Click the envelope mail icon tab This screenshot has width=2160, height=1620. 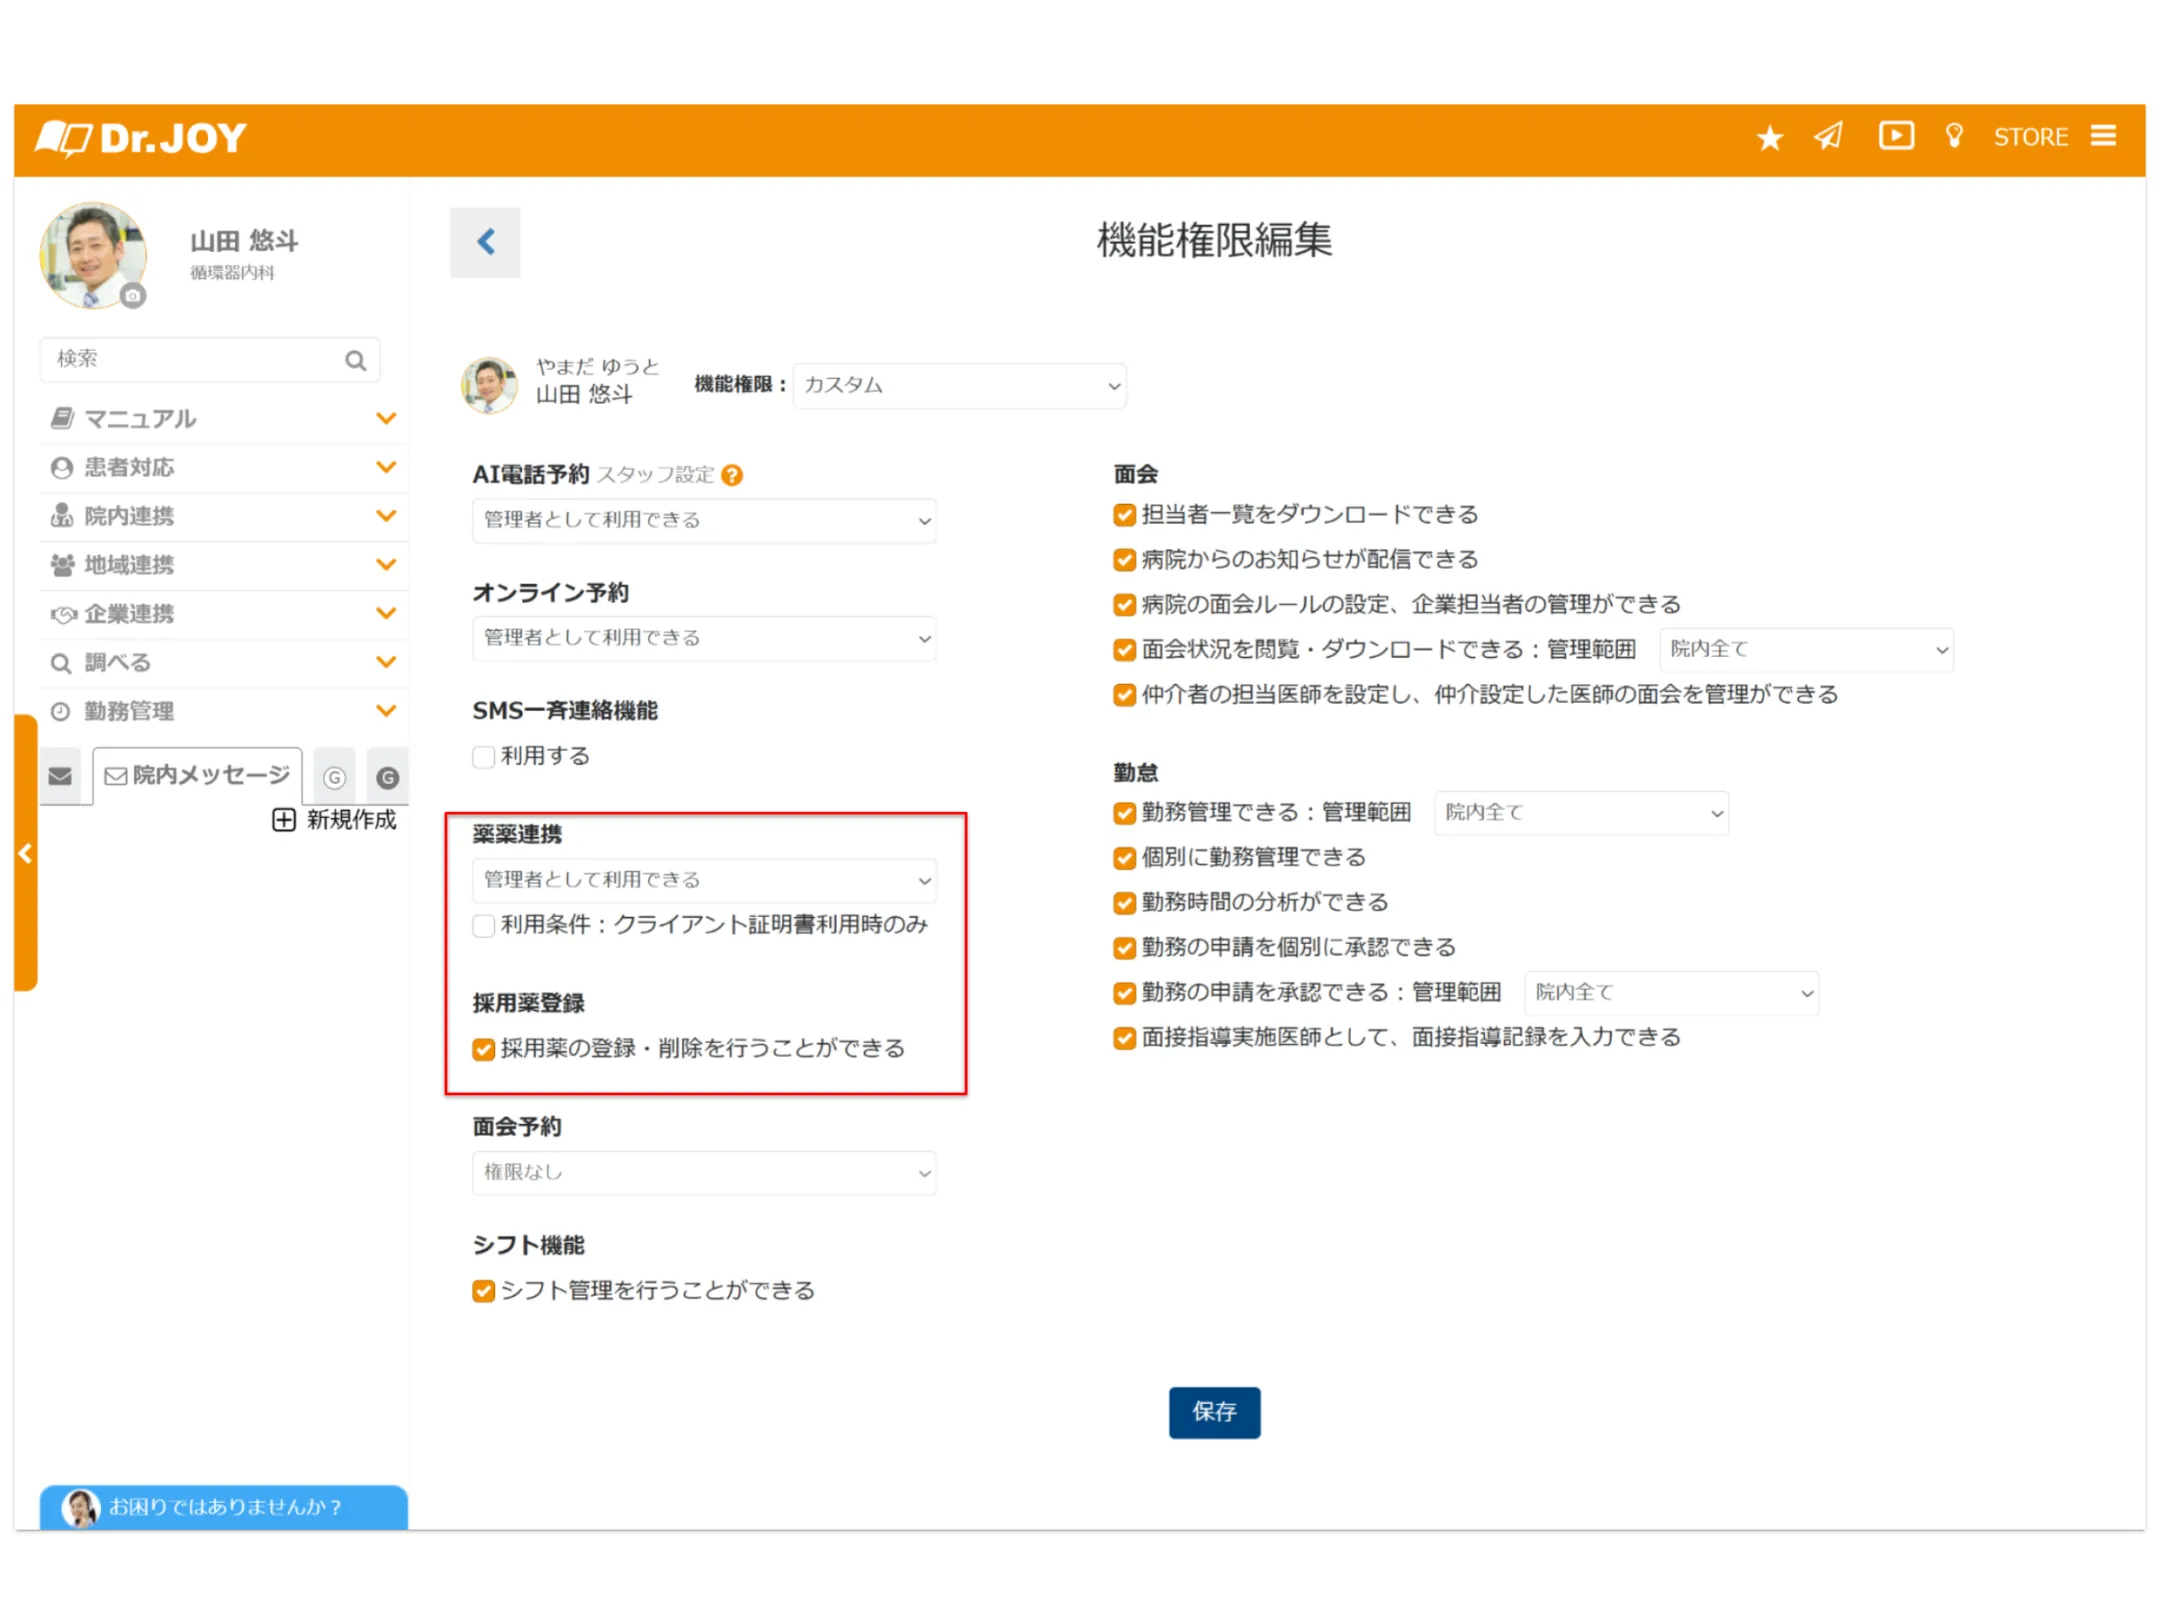pyautogui.click(x=60, y=776)
